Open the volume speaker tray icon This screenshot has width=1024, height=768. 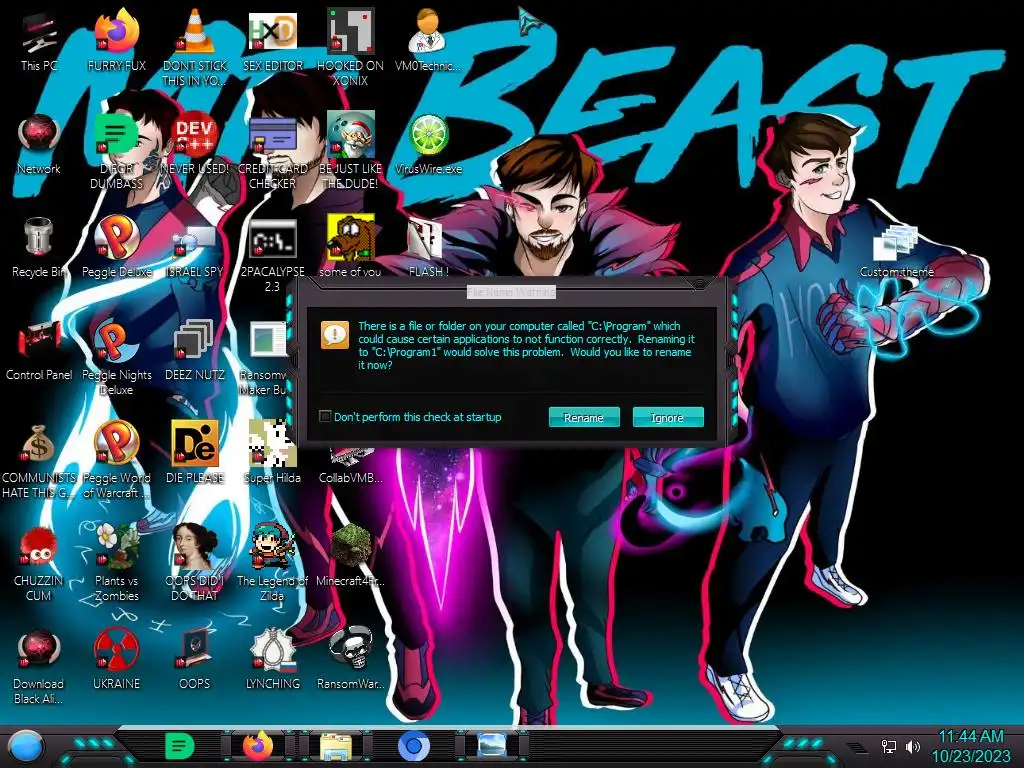[913, 746]
